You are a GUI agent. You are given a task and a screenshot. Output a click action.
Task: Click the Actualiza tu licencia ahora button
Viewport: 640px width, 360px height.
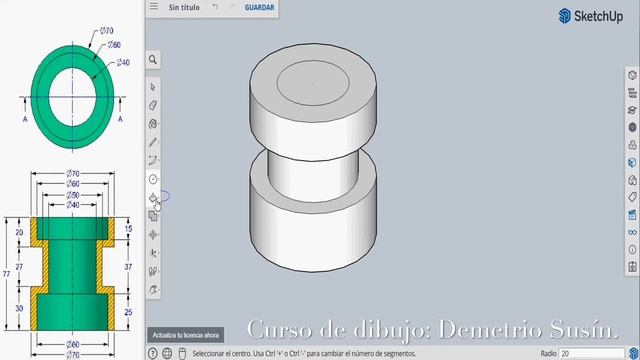pos(186,335)
